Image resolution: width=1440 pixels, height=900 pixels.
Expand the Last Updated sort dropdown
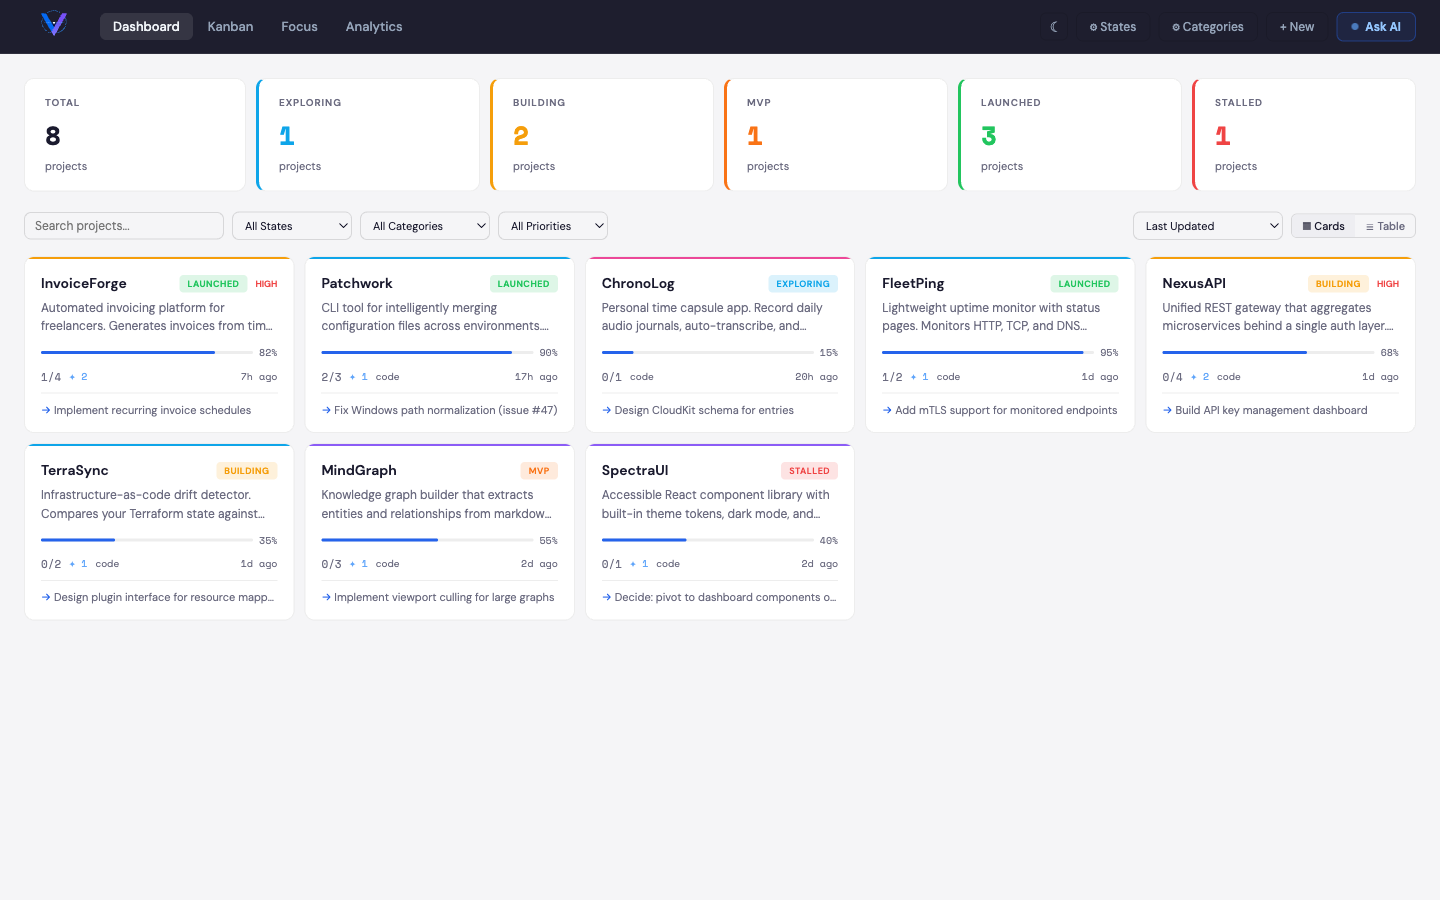click(x=1207, y=226)
